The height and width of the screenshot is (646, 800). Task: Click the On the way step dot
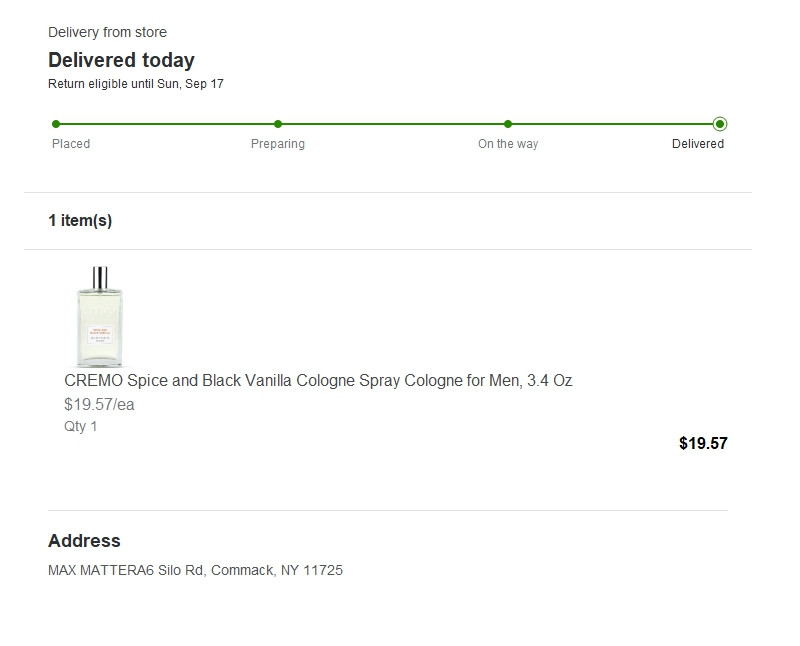[508, 124]
